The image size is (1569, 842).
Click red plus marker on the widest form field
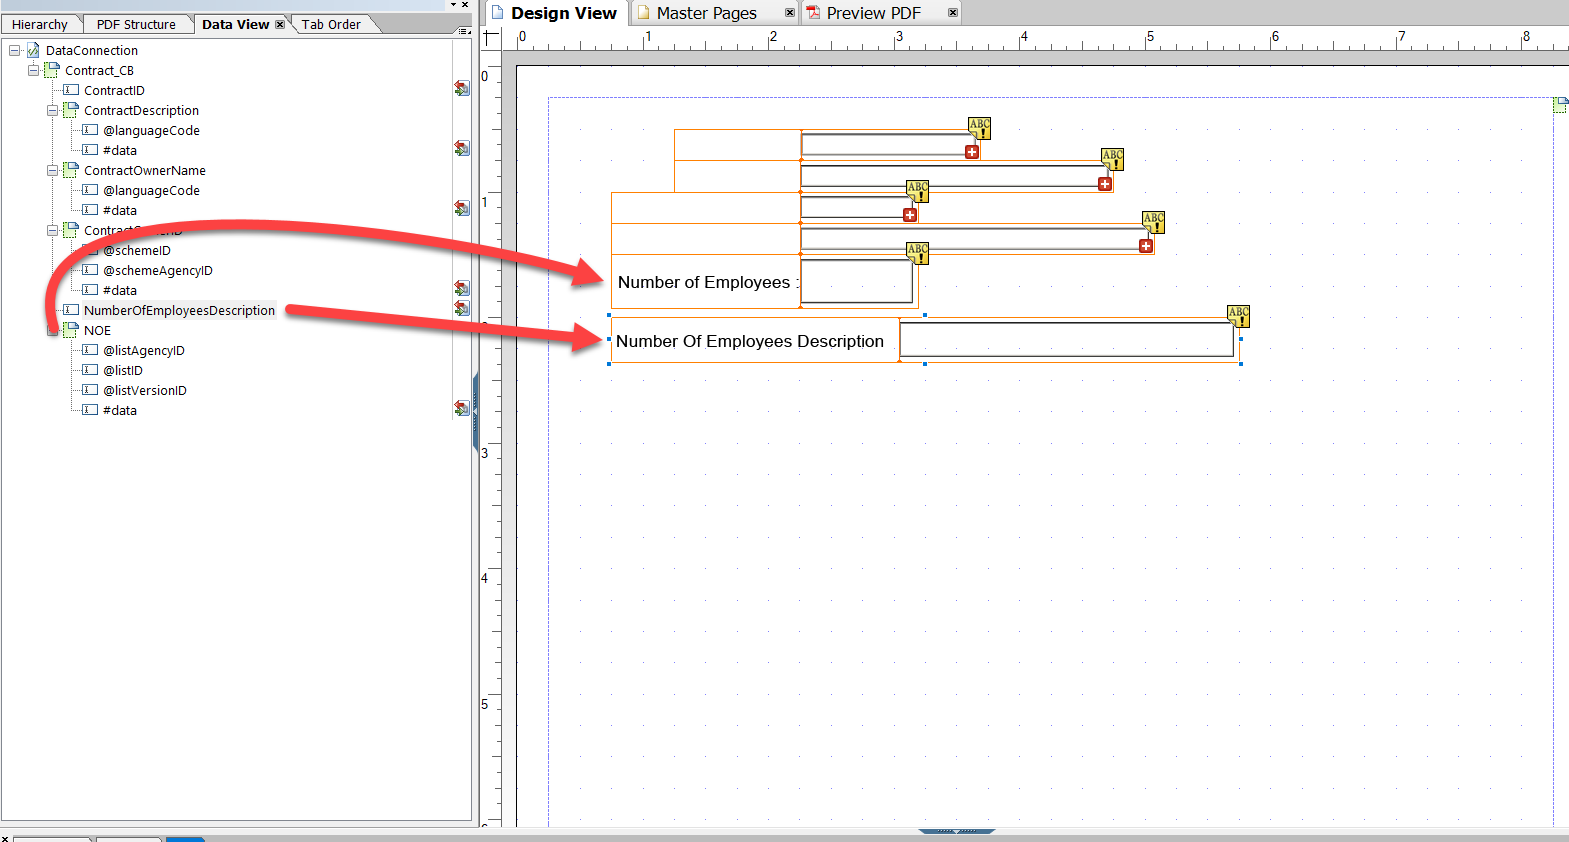1146,246
